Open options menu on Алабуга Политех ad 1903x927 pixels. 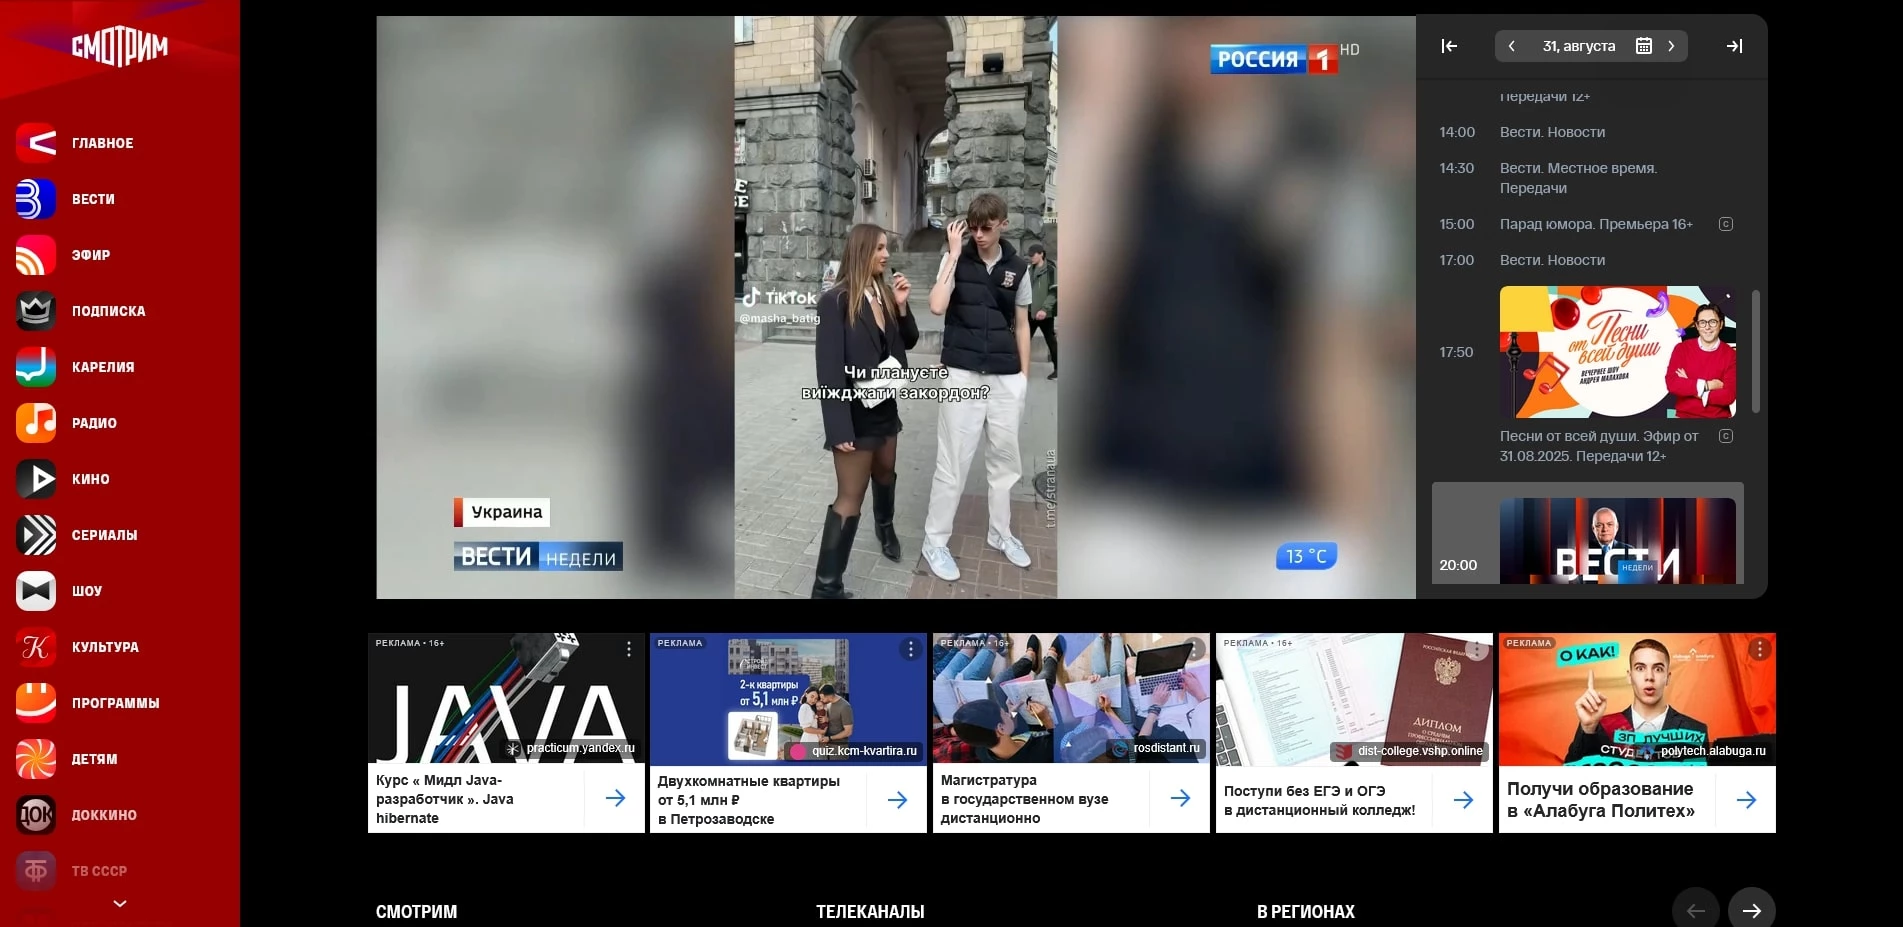click(1759, 649)
